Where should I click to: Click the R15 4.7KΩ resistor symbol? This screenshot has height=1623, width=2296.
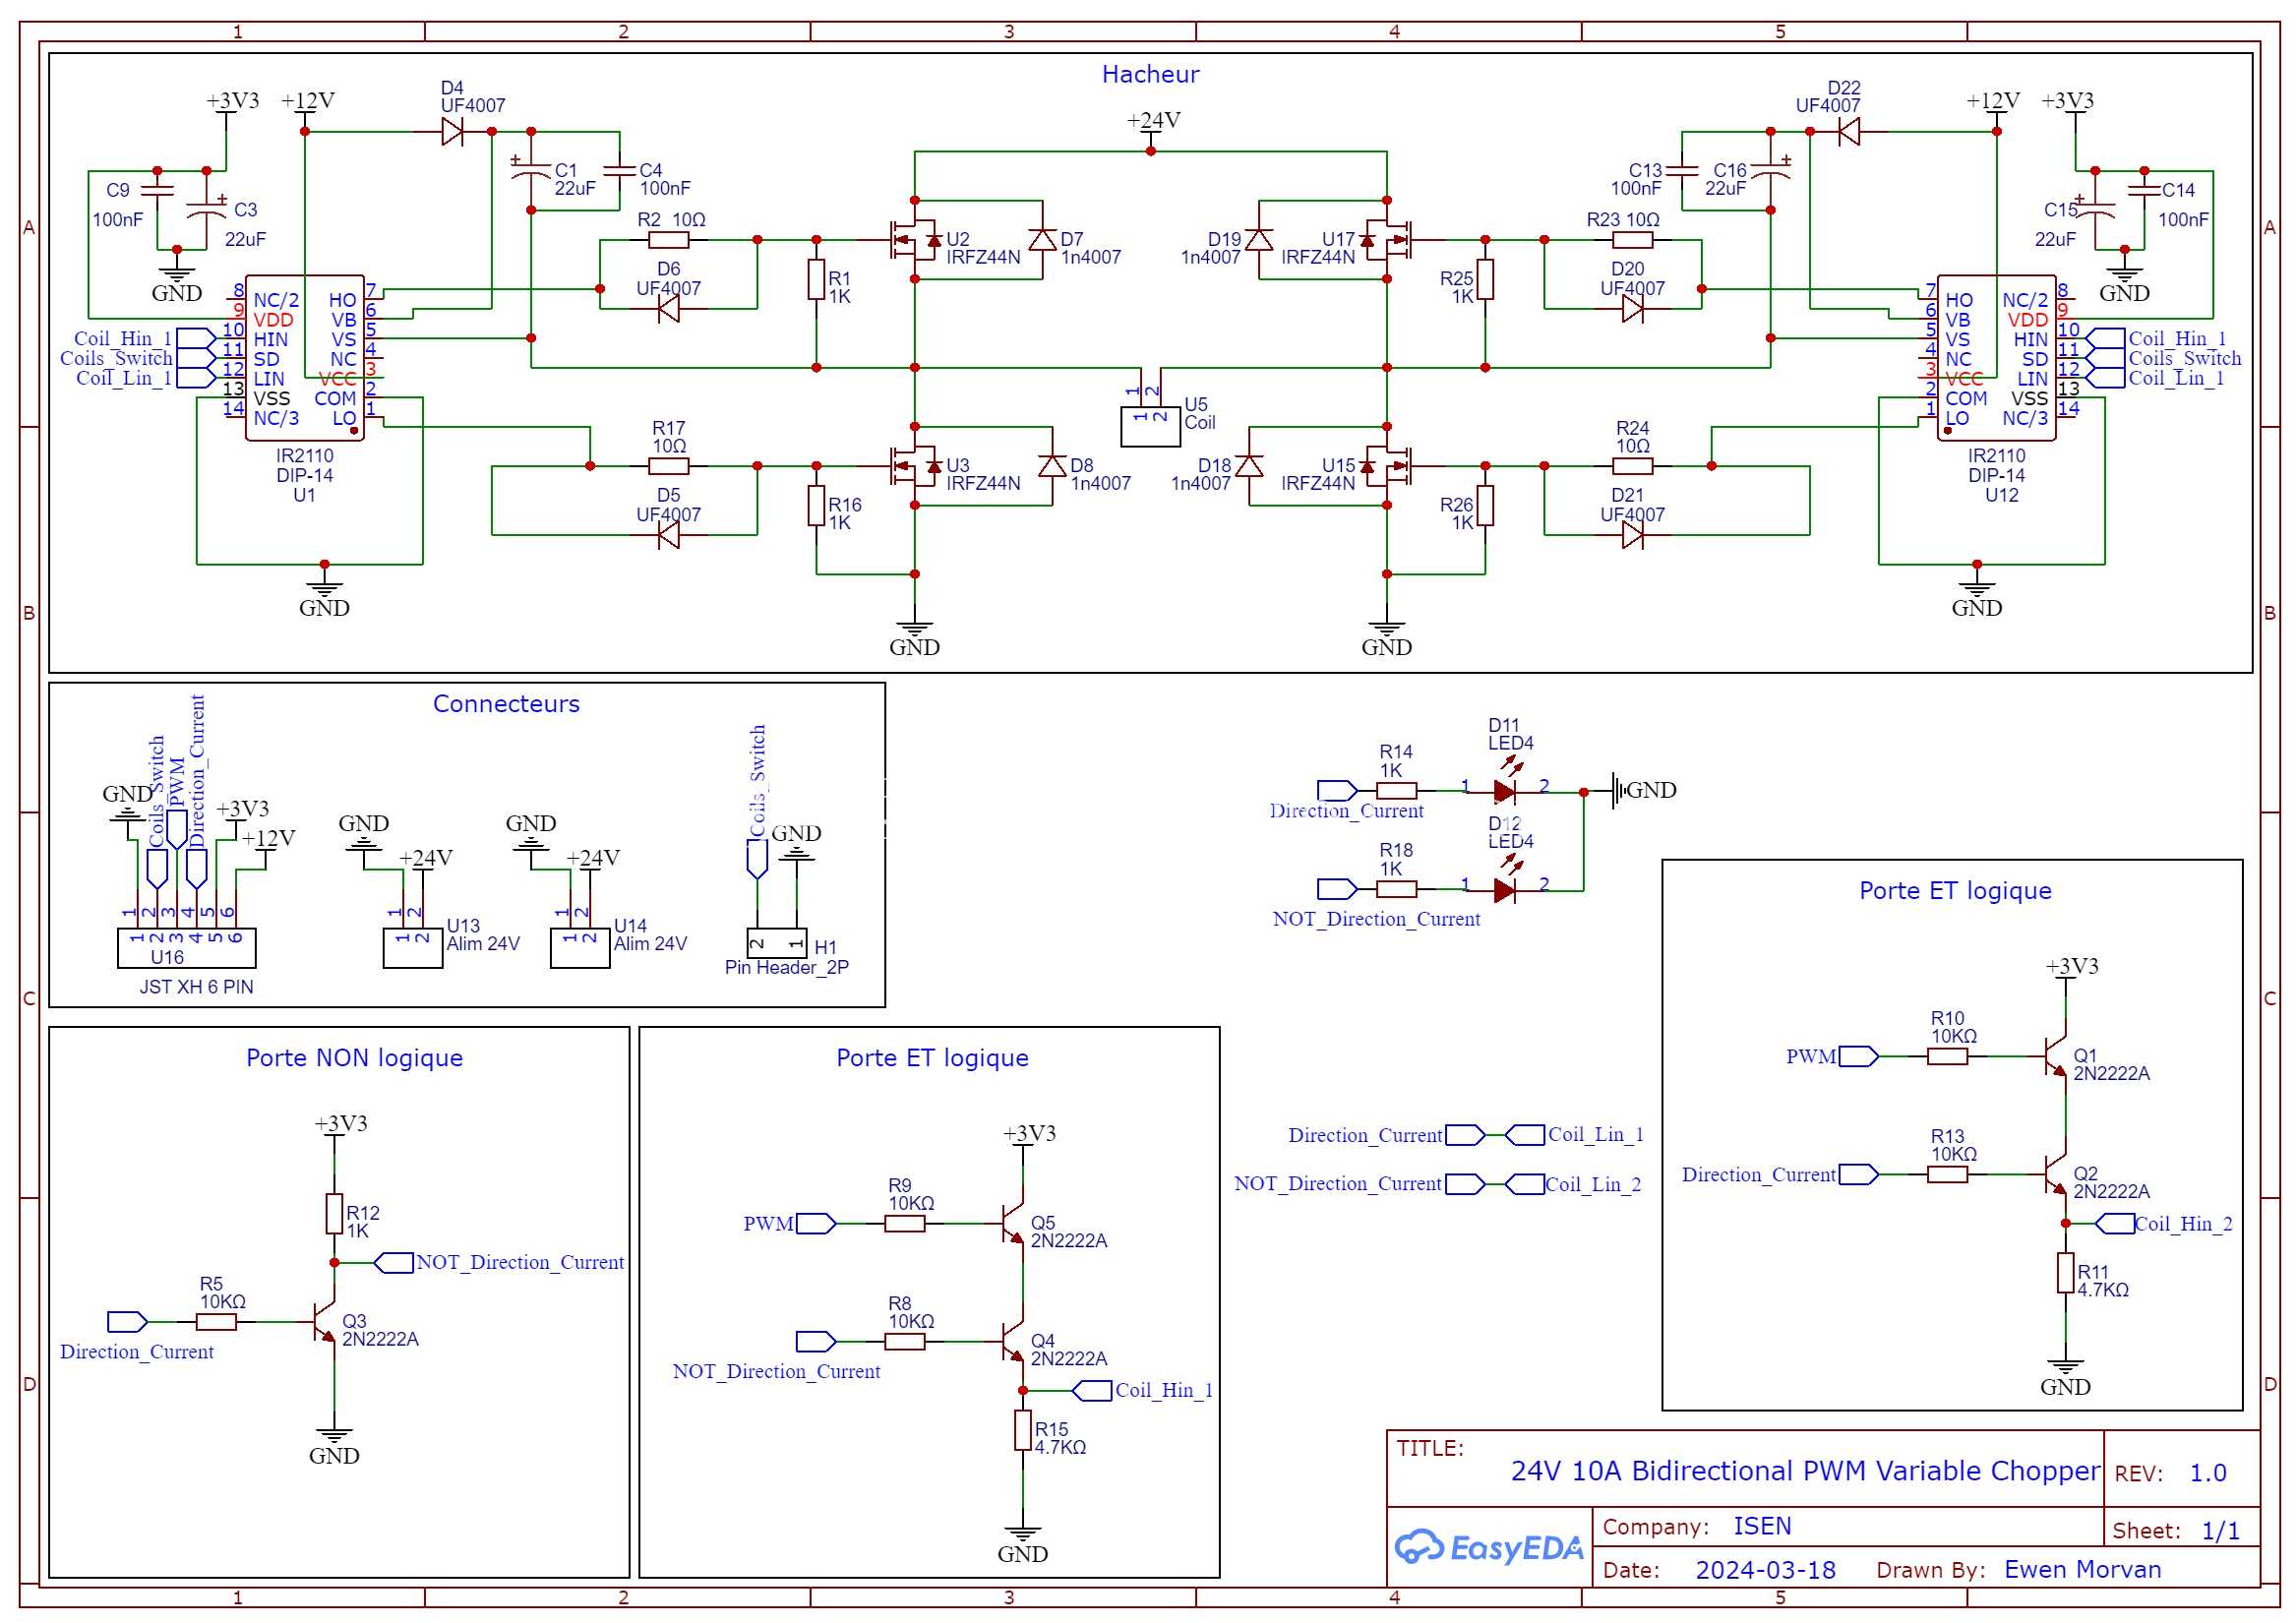(1022, 1430)
